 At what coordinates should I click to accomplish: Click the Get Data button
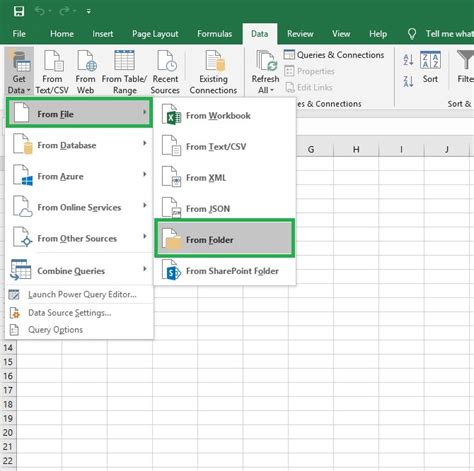pos(19,71)
